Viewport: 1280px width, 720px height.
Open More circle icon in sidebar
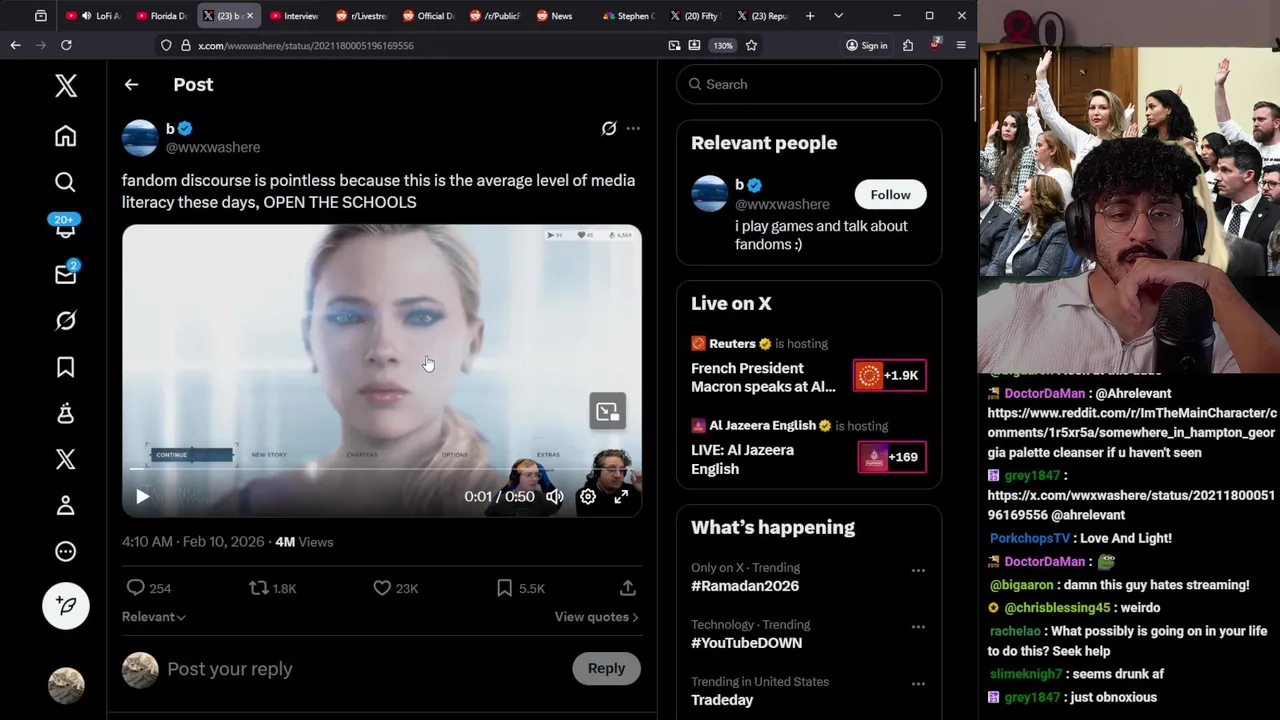(65, 552)
